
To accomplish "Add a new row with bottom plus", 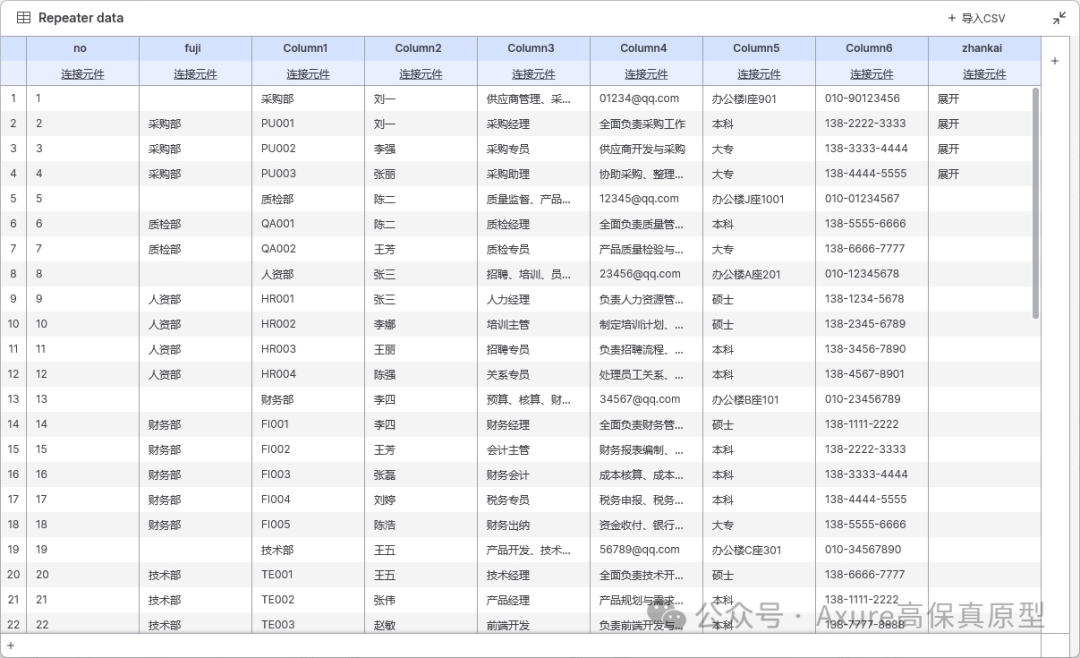I will coord(10,646).
